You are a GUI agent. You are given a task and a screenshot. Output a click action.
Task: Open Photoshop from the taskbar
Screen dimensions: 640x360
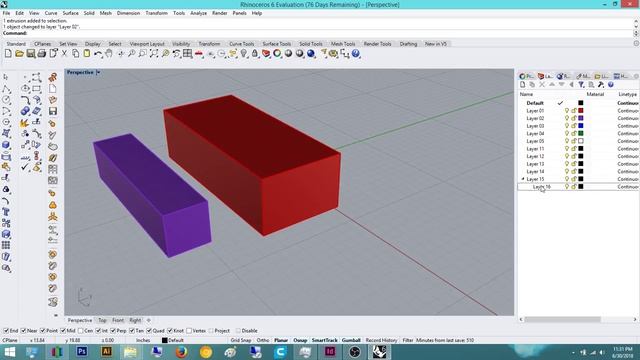click(82, 351)
